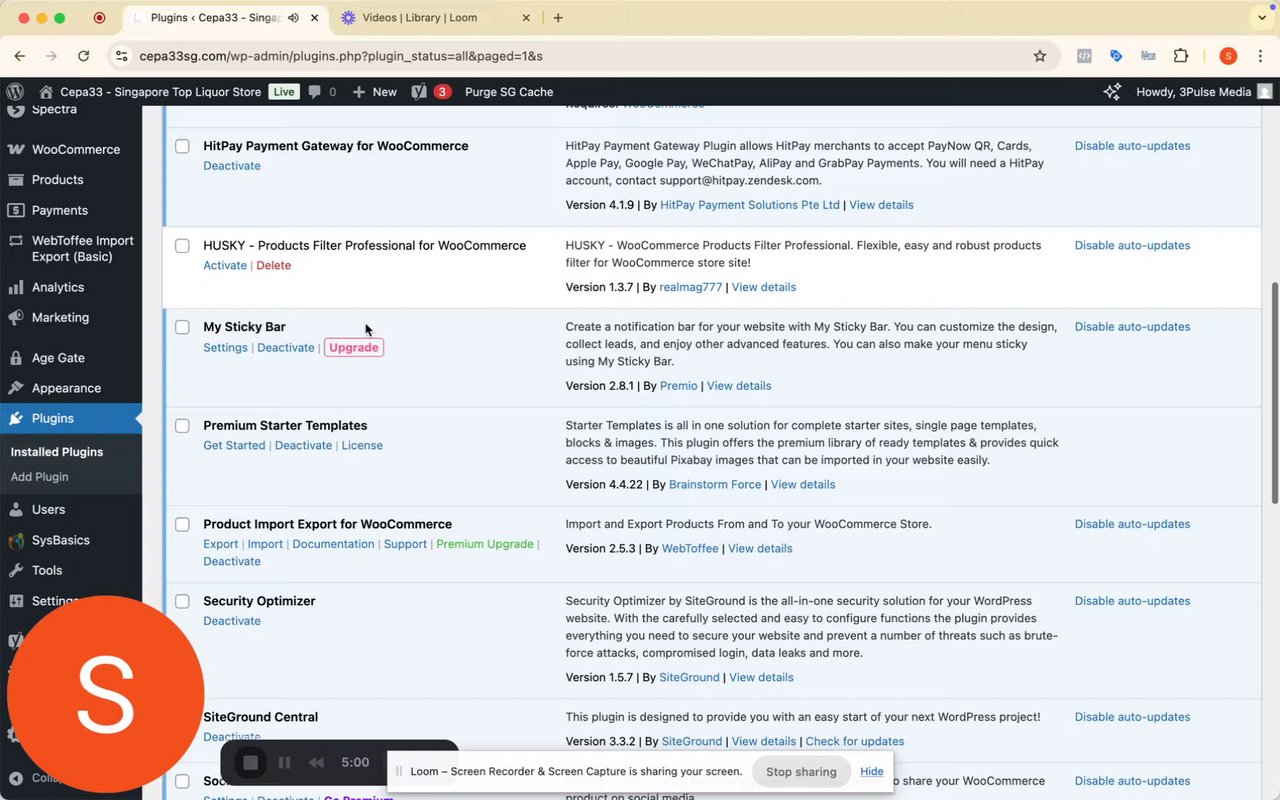This screenshot has height=800, width=1280.
Task: Open Howdy, 3Pulse Media account menu
Action: [1204, 91]
